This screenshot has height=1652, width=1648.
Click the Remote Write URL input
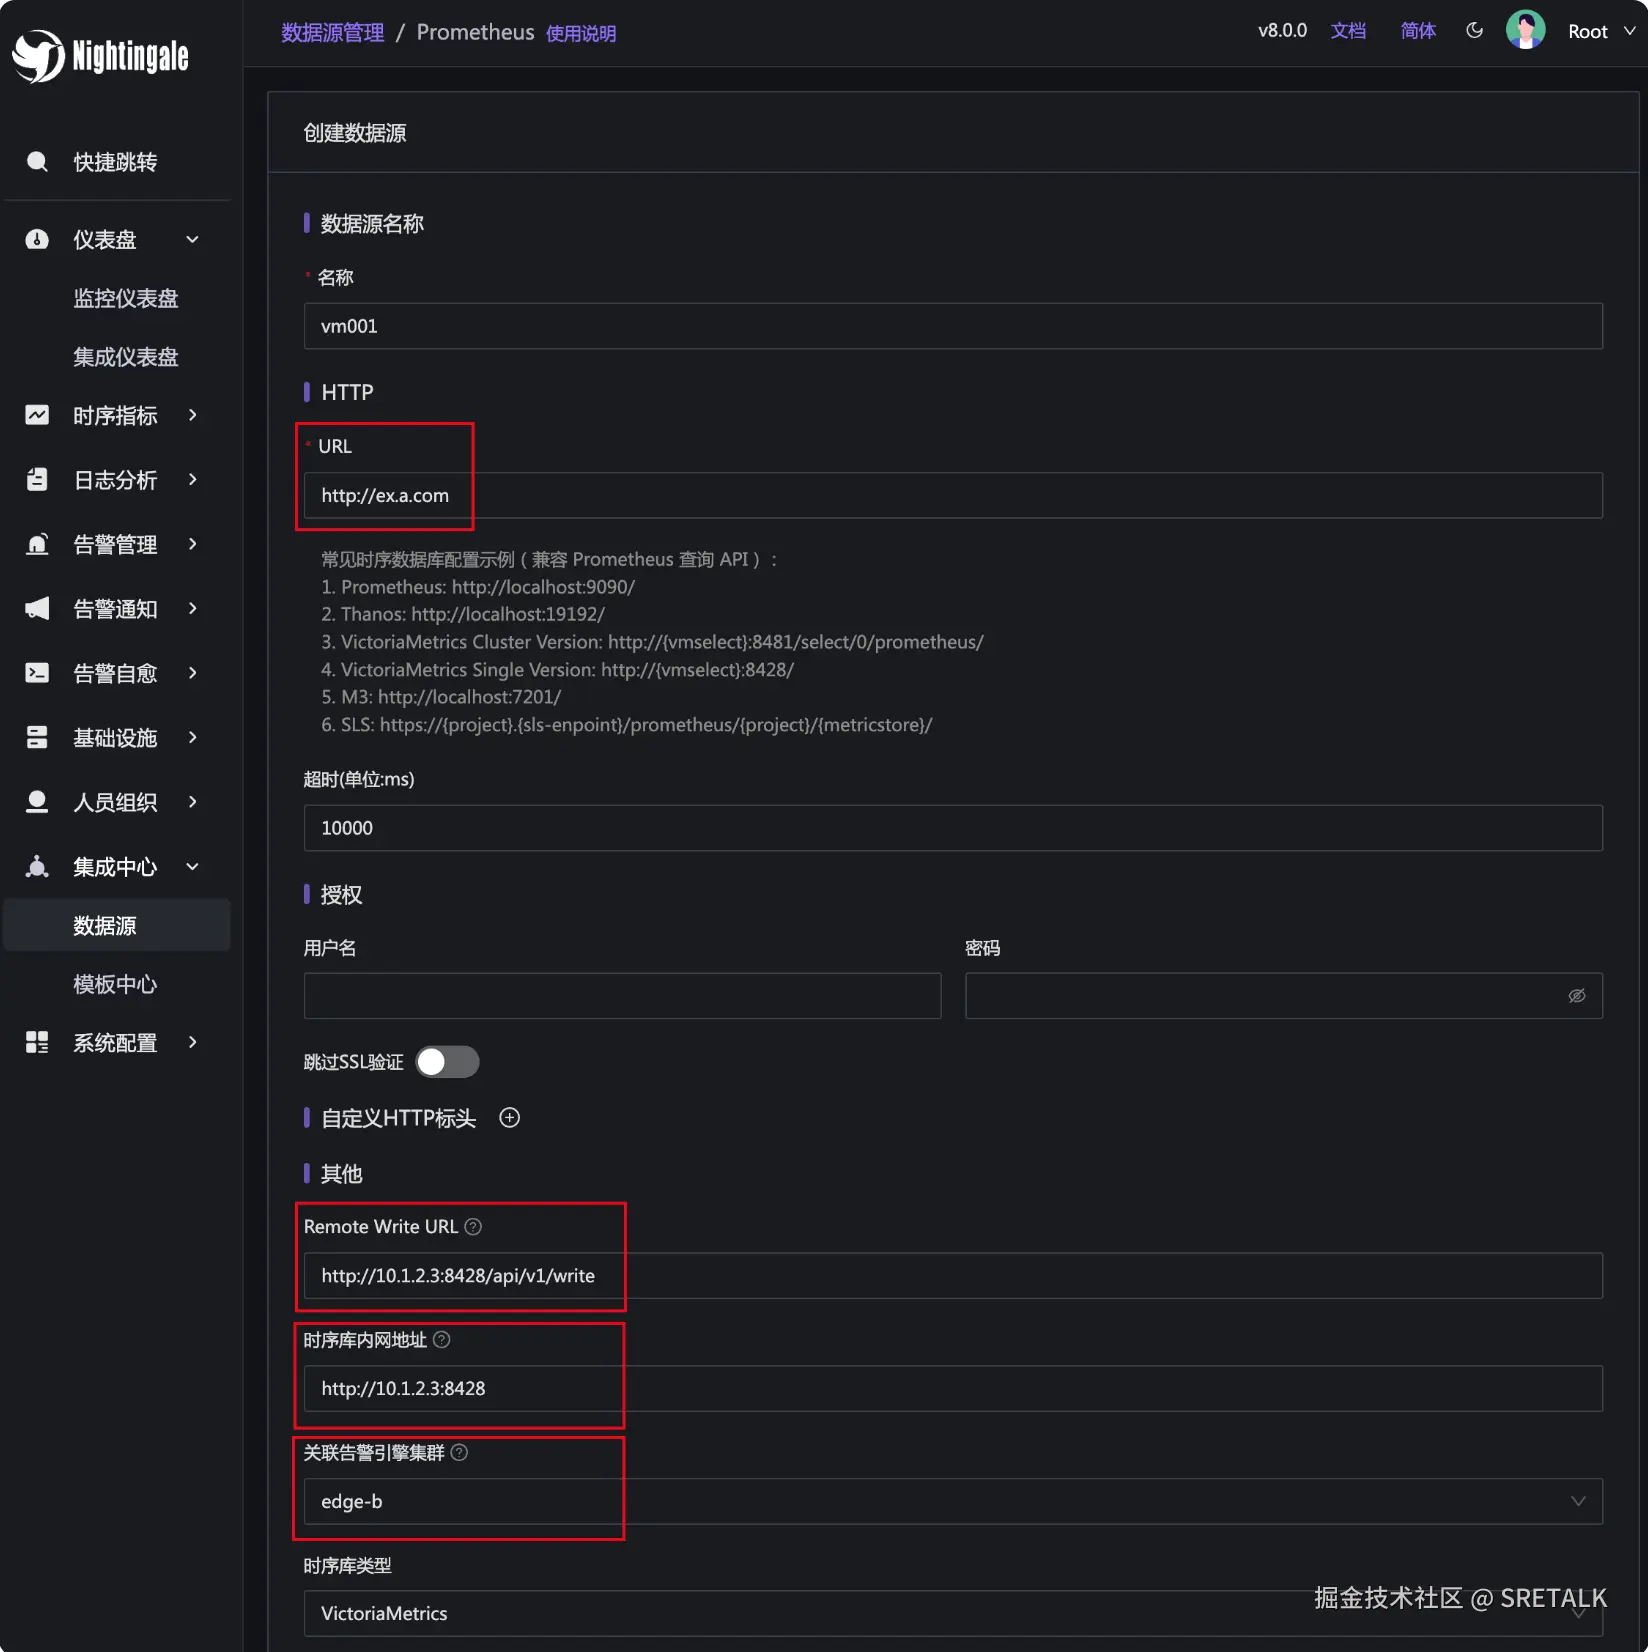953,1276
